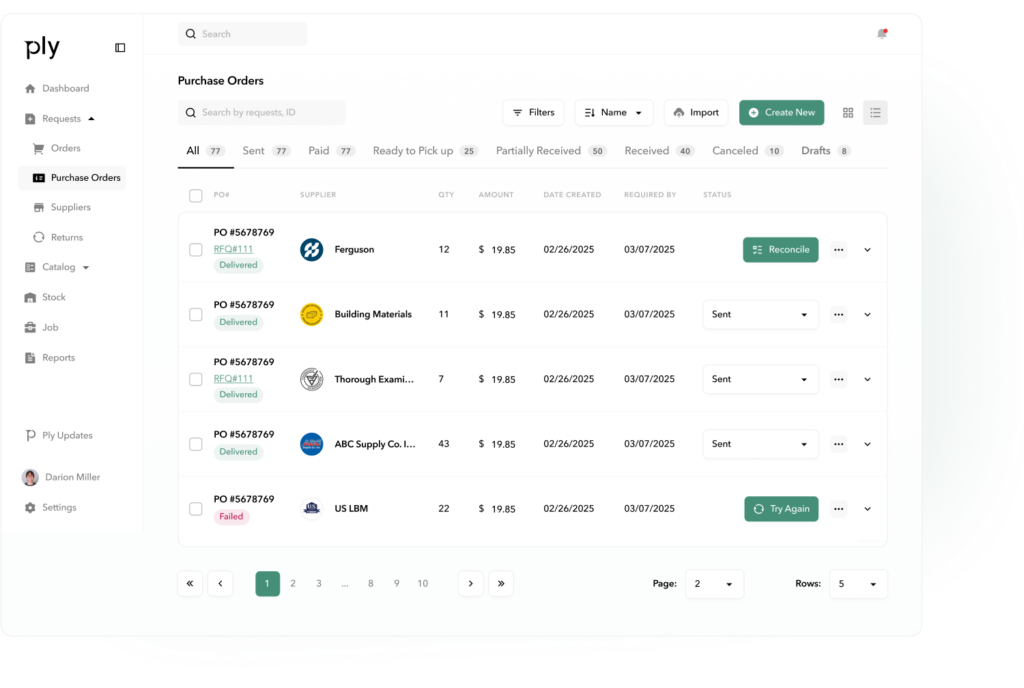Select the Ferguson order checkbox

click(196, 250)
